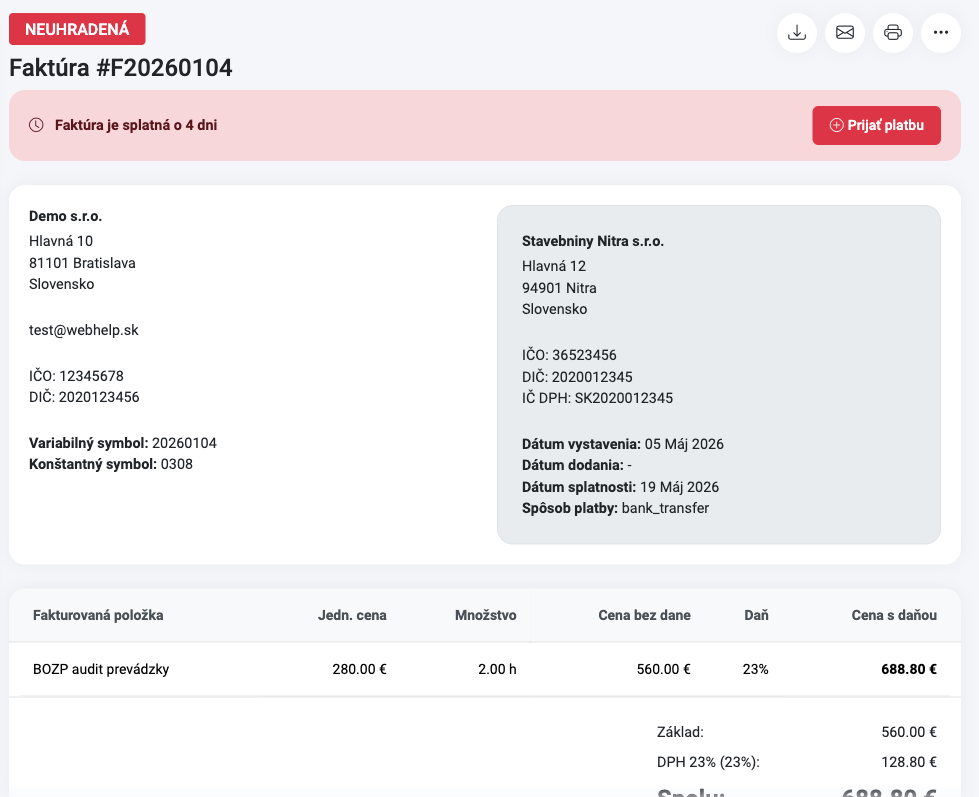The height and width of the screenshot is (797, 979).
Task: Click the bold 688.80 € row total
Action: pos(909,669)
